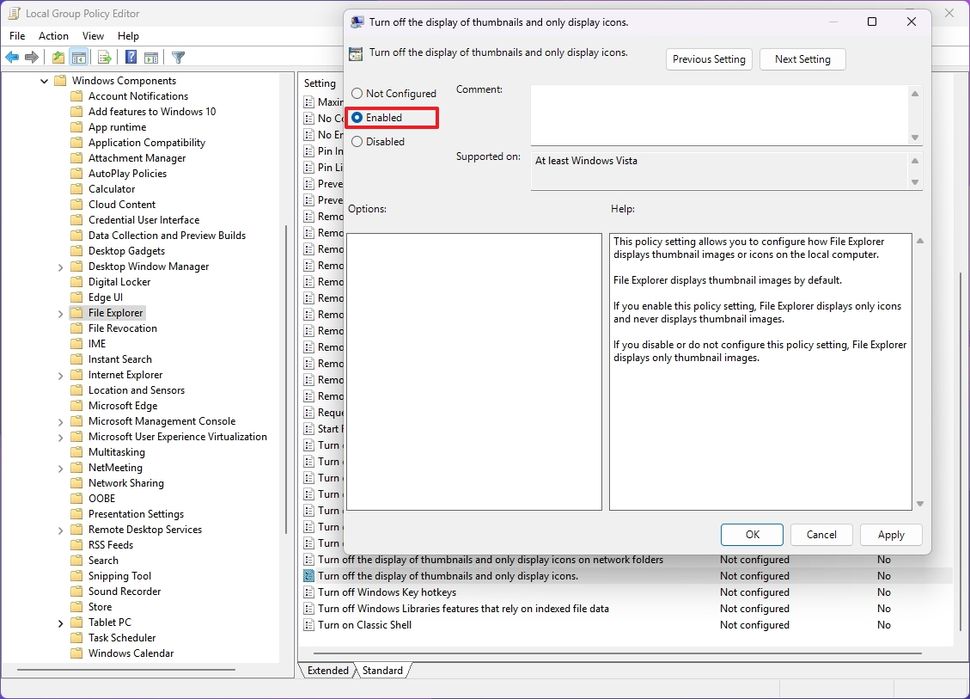Switch to the Extended tab
This screenshot has width=970, height=699.
point(327,670)
